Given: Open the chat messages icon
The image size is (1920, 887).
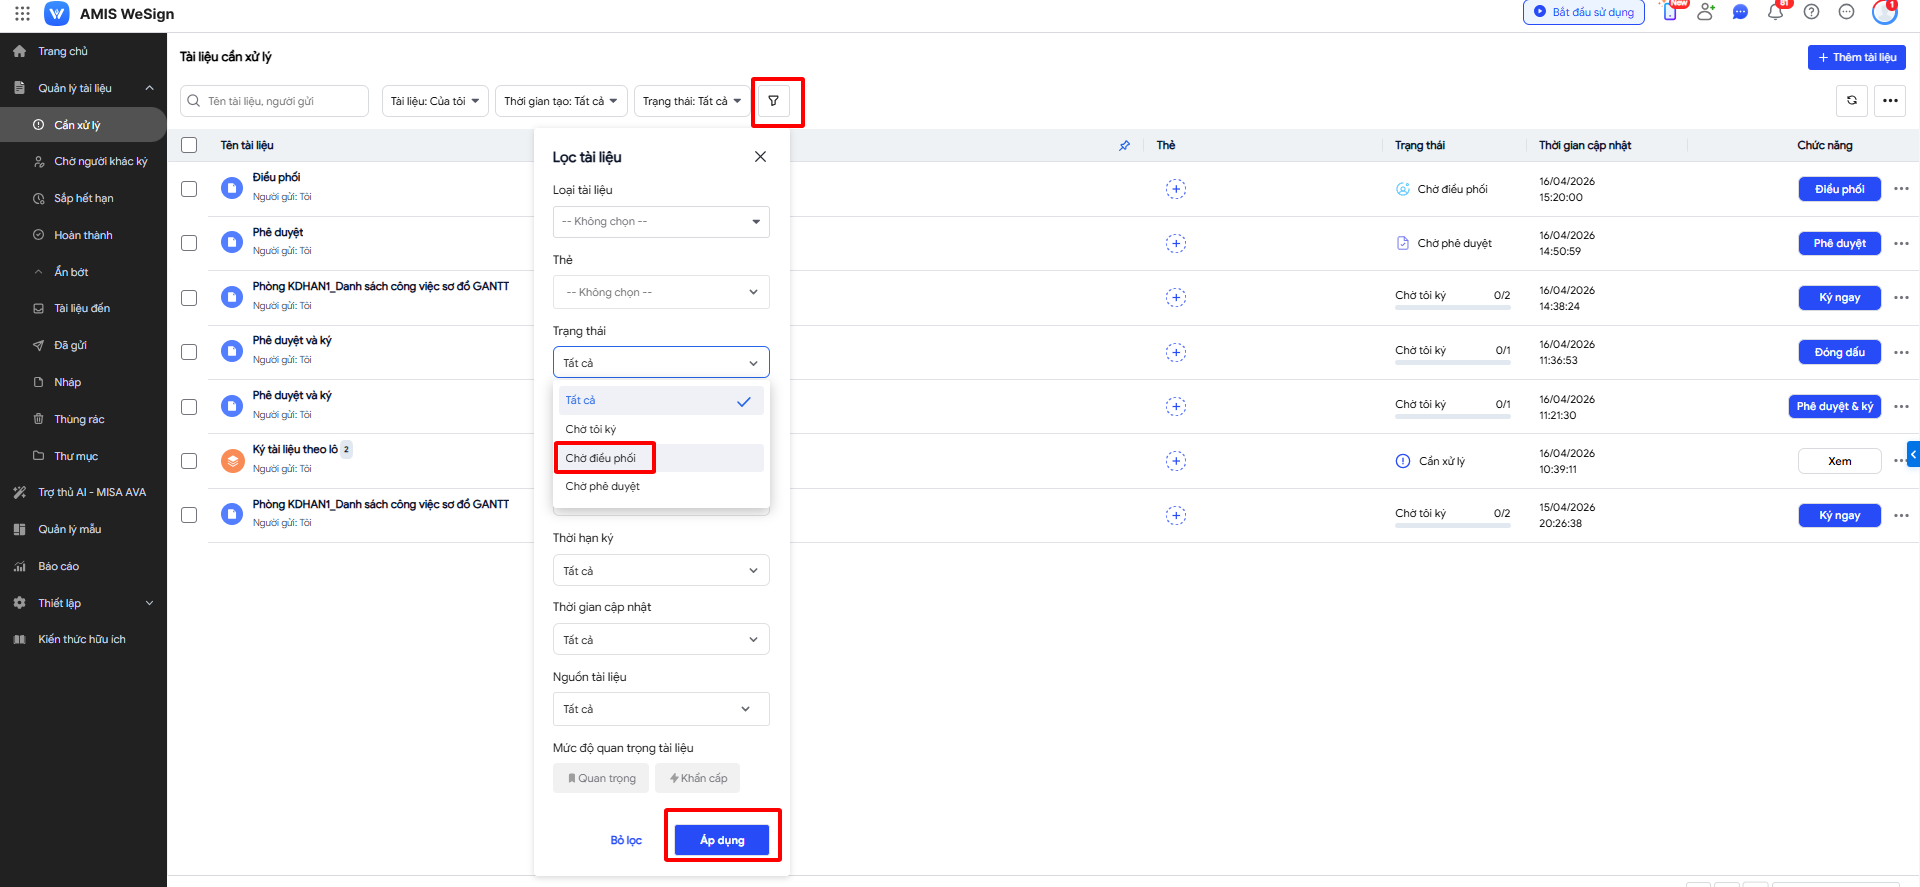Looking at the screenshot, I should 1740,13.
